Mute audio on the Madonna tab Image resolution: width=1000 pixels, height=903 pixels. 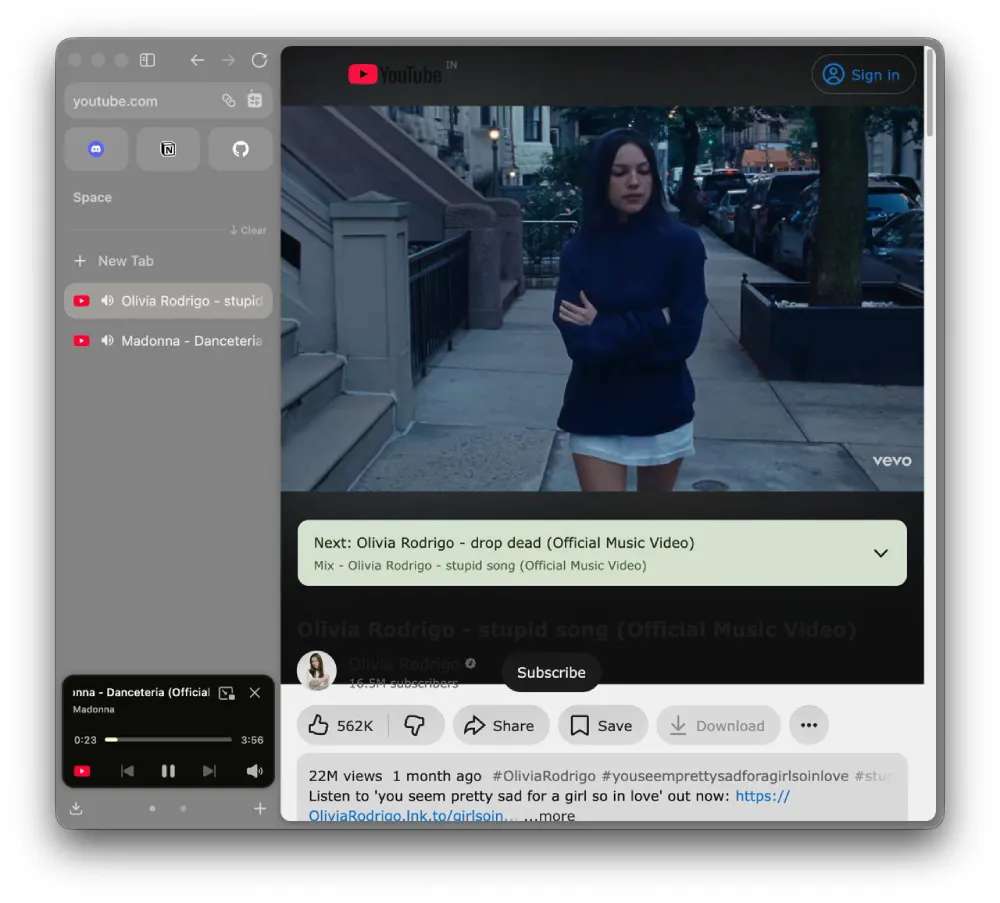tap(107, 341)
